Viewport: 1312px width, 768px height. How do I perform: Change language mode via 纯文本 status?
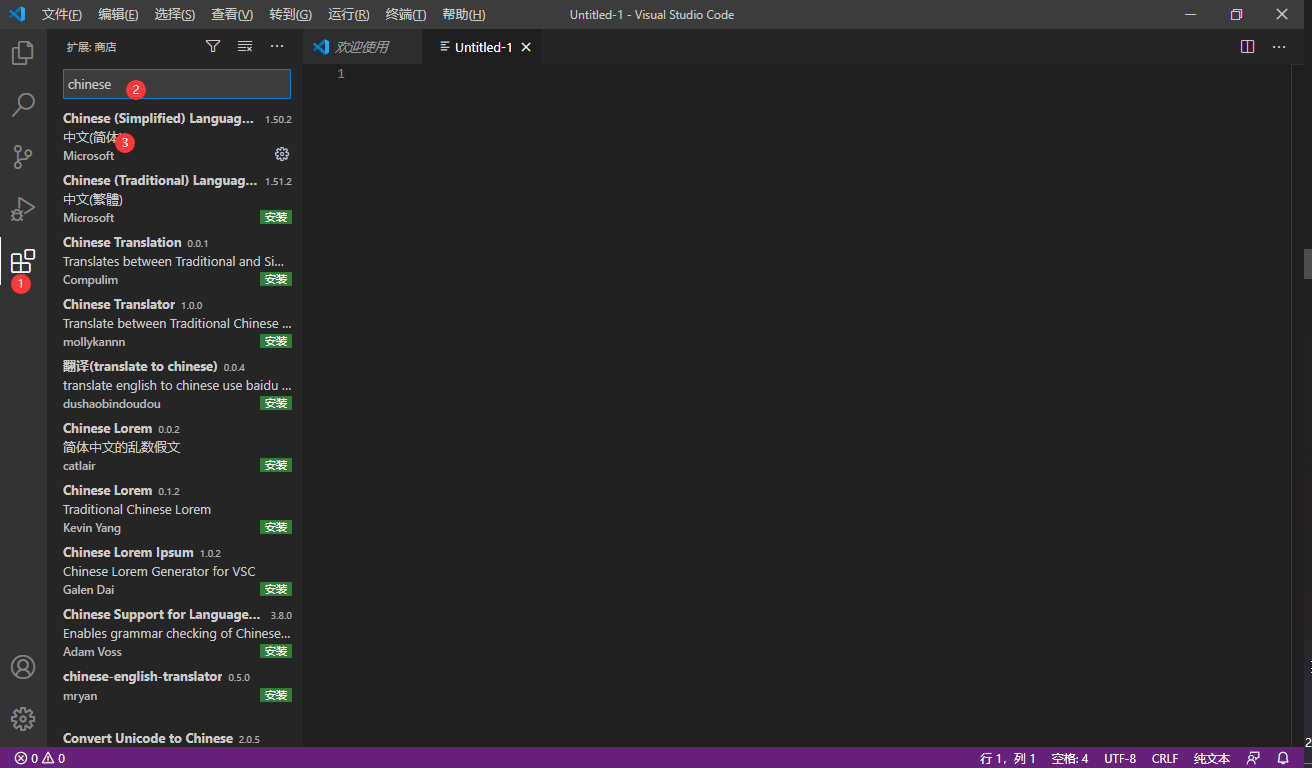pos(1212,758)
